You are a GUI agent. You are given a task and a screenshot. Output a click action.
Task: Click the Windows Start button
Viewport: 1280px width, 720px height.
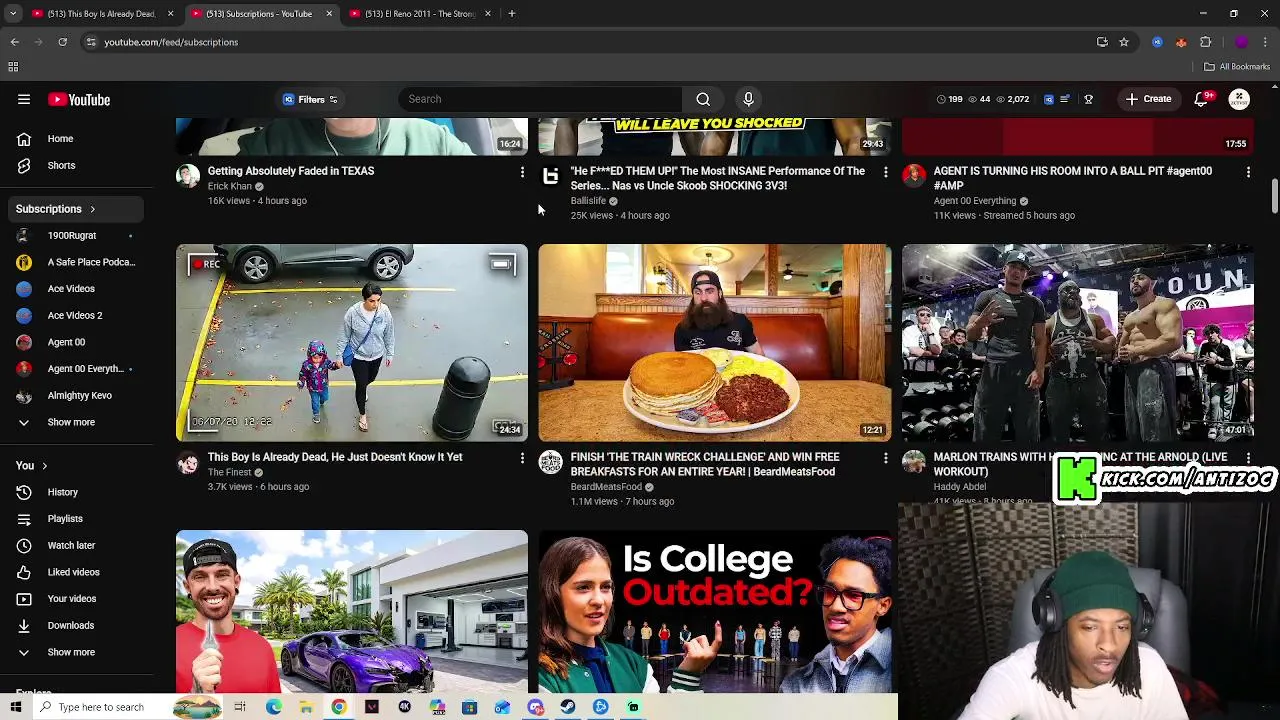pos(16,707)
